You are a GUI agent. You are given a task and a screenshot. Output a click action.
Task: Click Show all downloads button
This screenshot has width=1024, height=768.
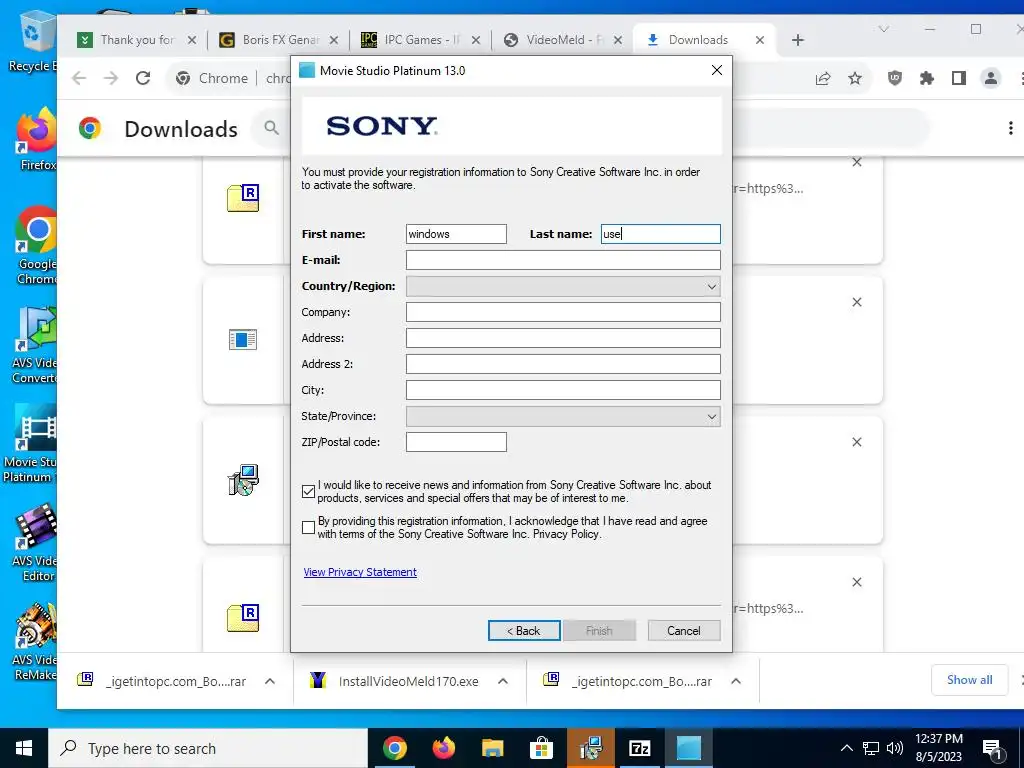coord(969,680)
